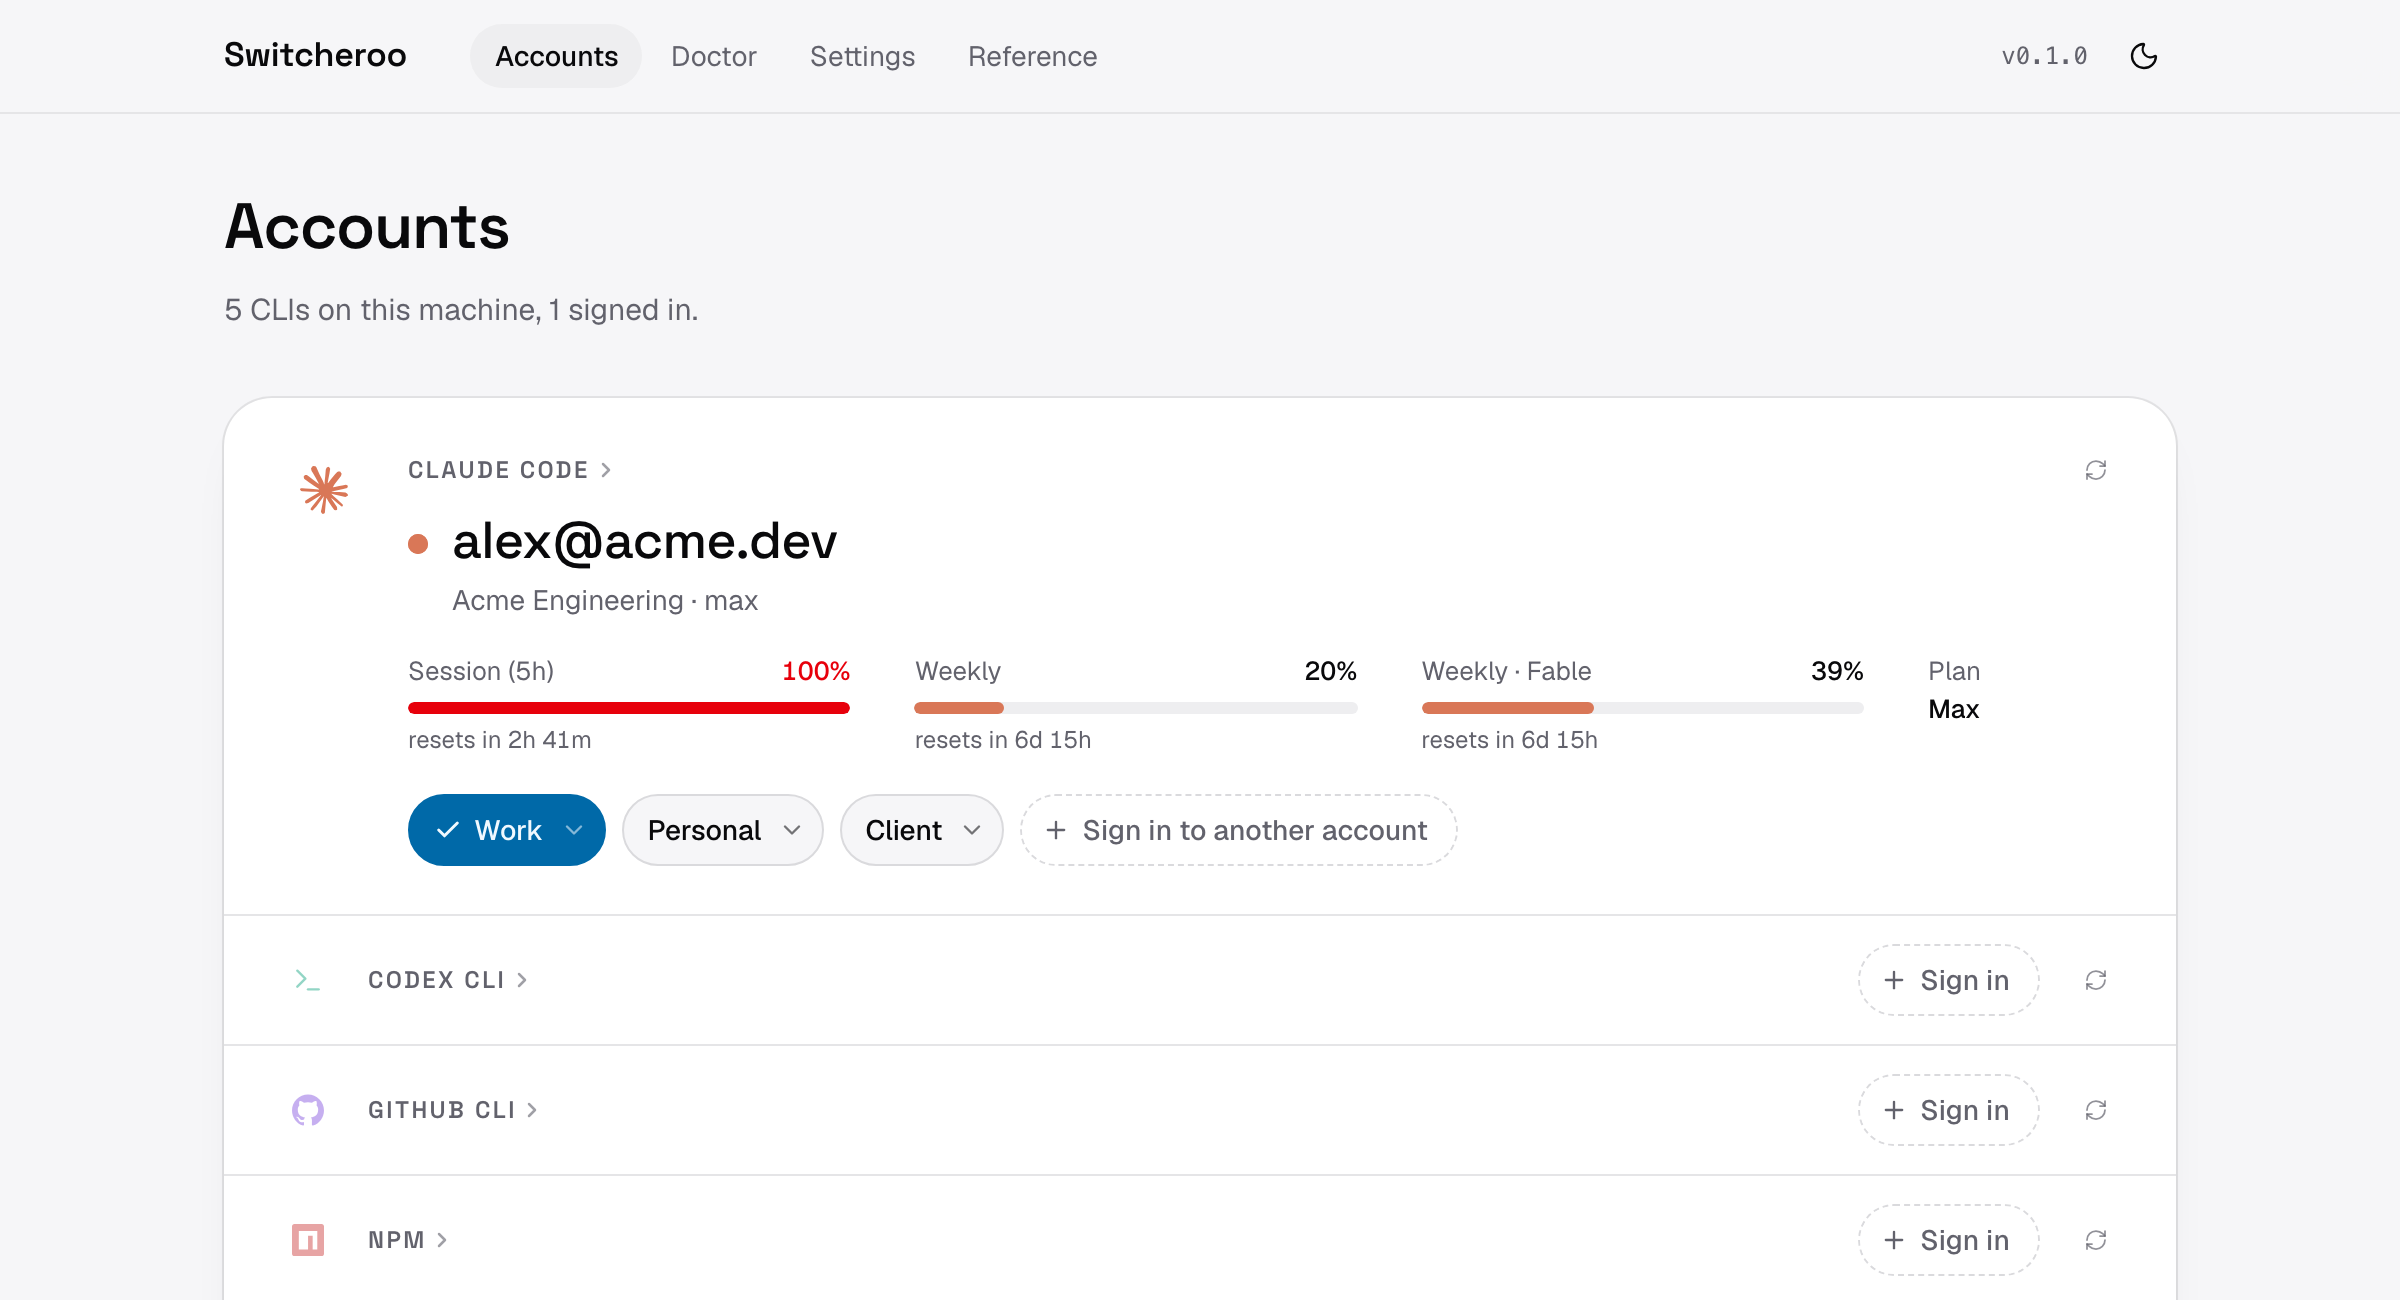This screenshot has height=1300, width=2400.
Task: Click the NPM logo icon
Action: tap(308, 1240)
